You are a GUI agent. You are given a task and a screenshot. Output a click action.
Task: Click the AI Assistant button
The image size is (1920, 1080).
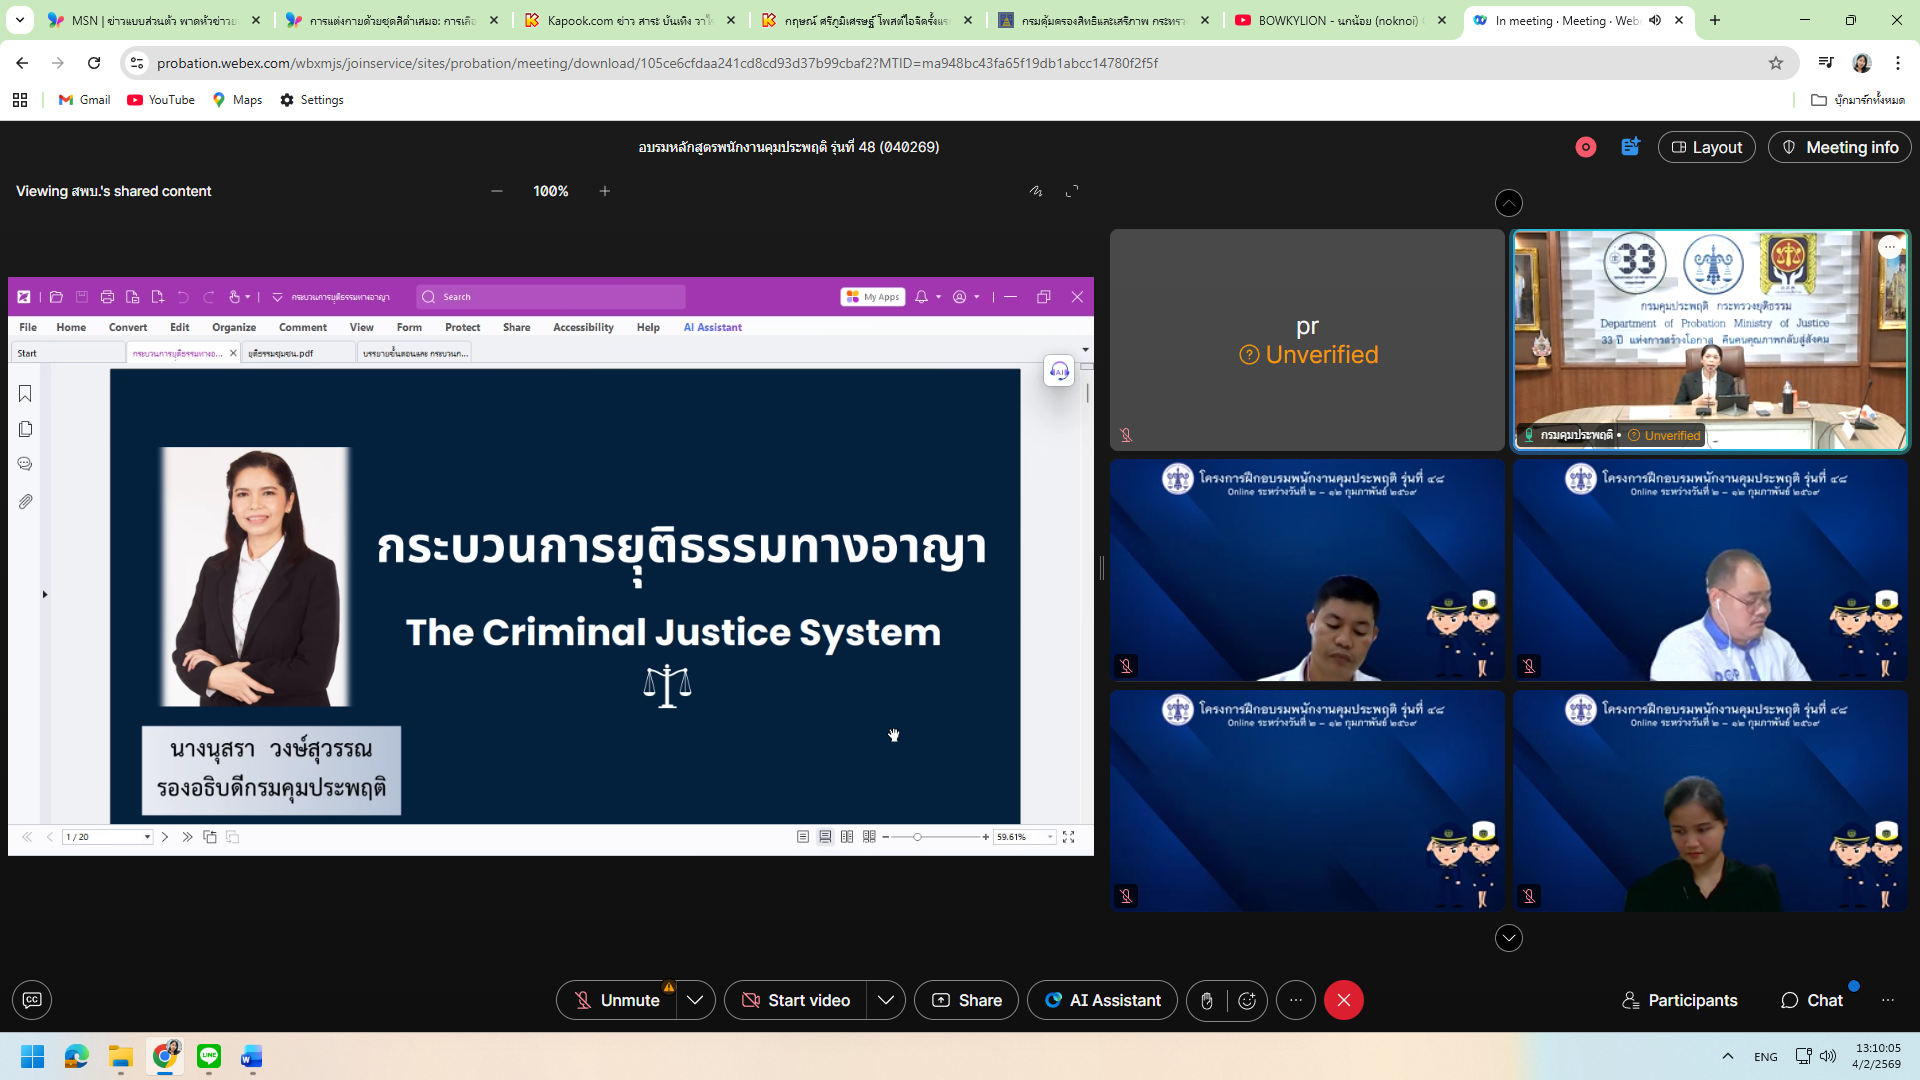(x=1102, y=1001)
